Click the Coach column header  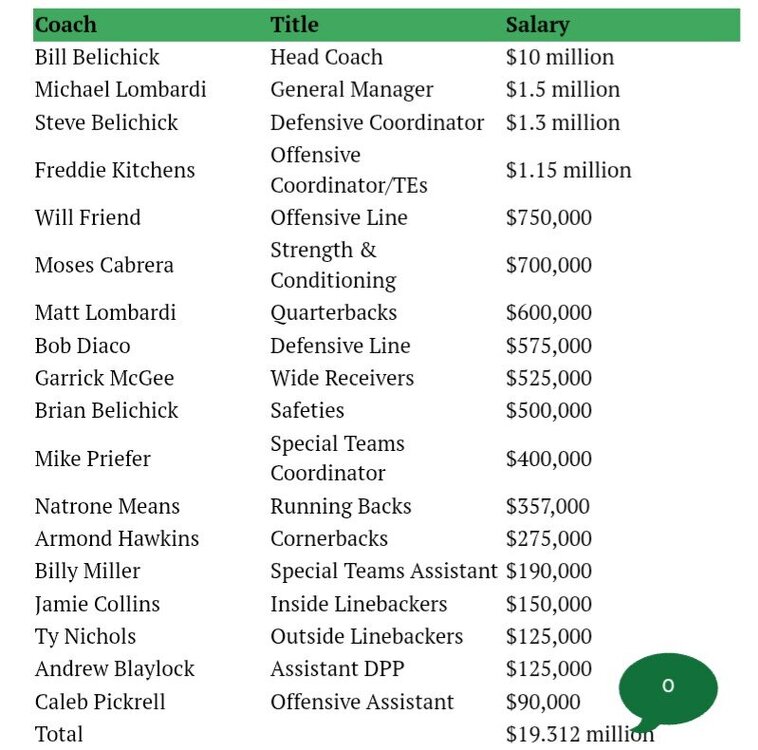[x=66, y=25]
